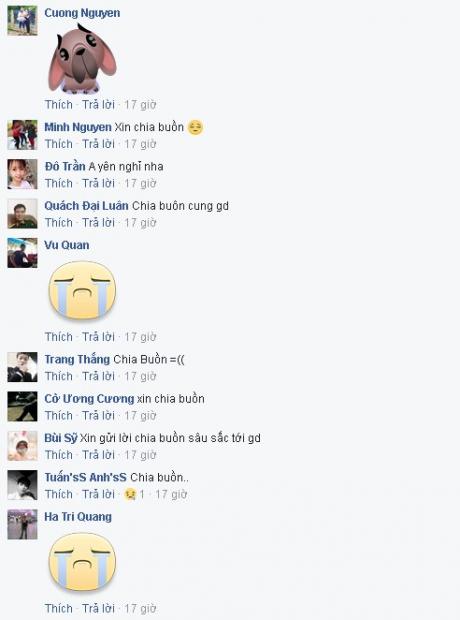Click the sad dog sticker from Cuong Nguyen
The image size is (460, 620).
click(82, 59)
